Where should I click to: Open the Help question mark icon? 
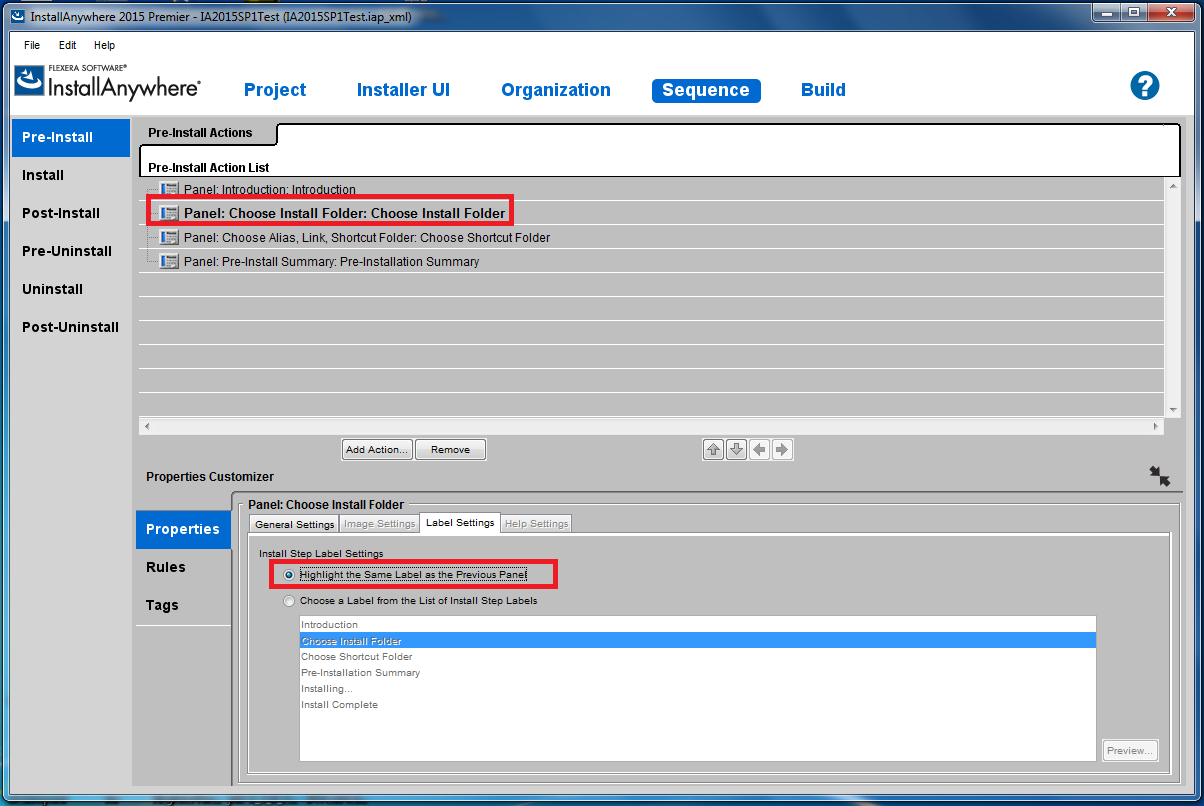(x=1144, y=86)
